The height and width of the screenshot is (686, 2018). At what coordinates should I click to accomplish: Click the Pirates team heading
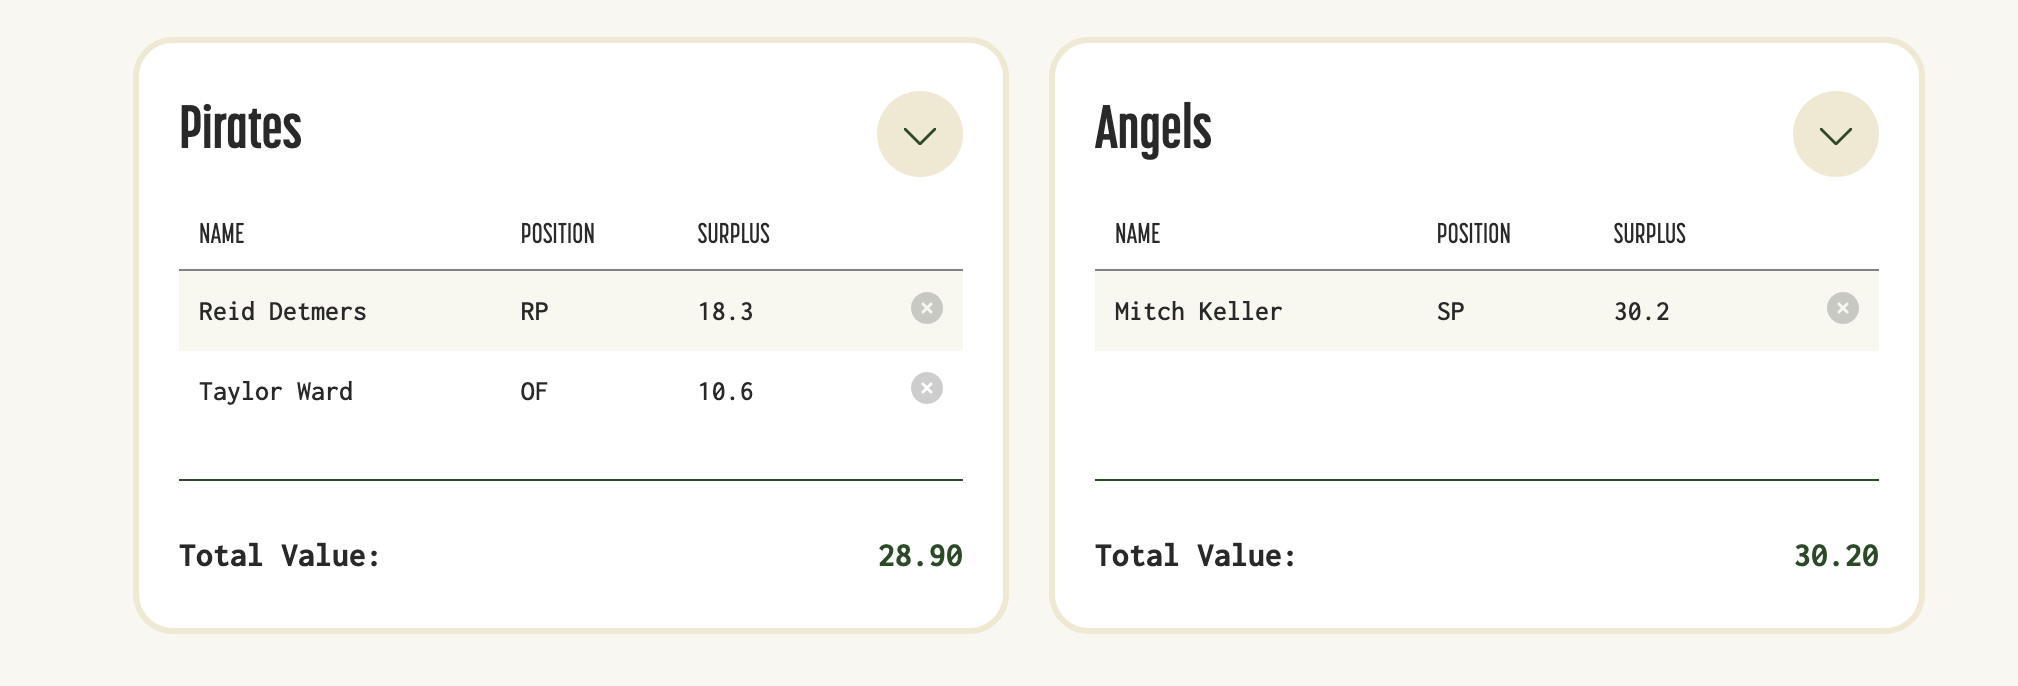240,128
